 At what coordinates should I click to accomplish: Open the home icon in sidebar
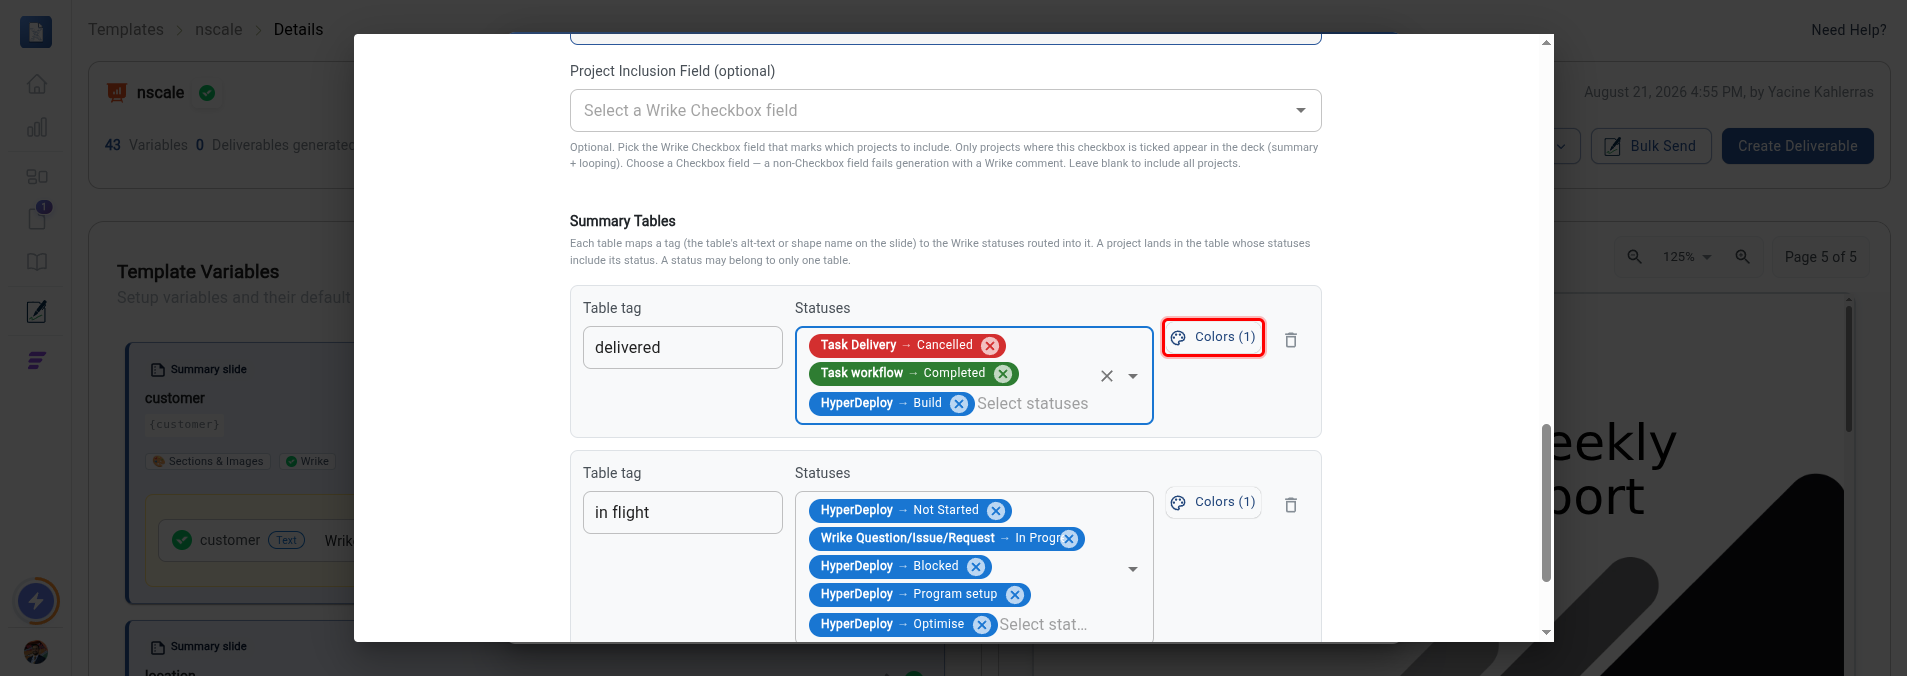[x=37, y=84]
